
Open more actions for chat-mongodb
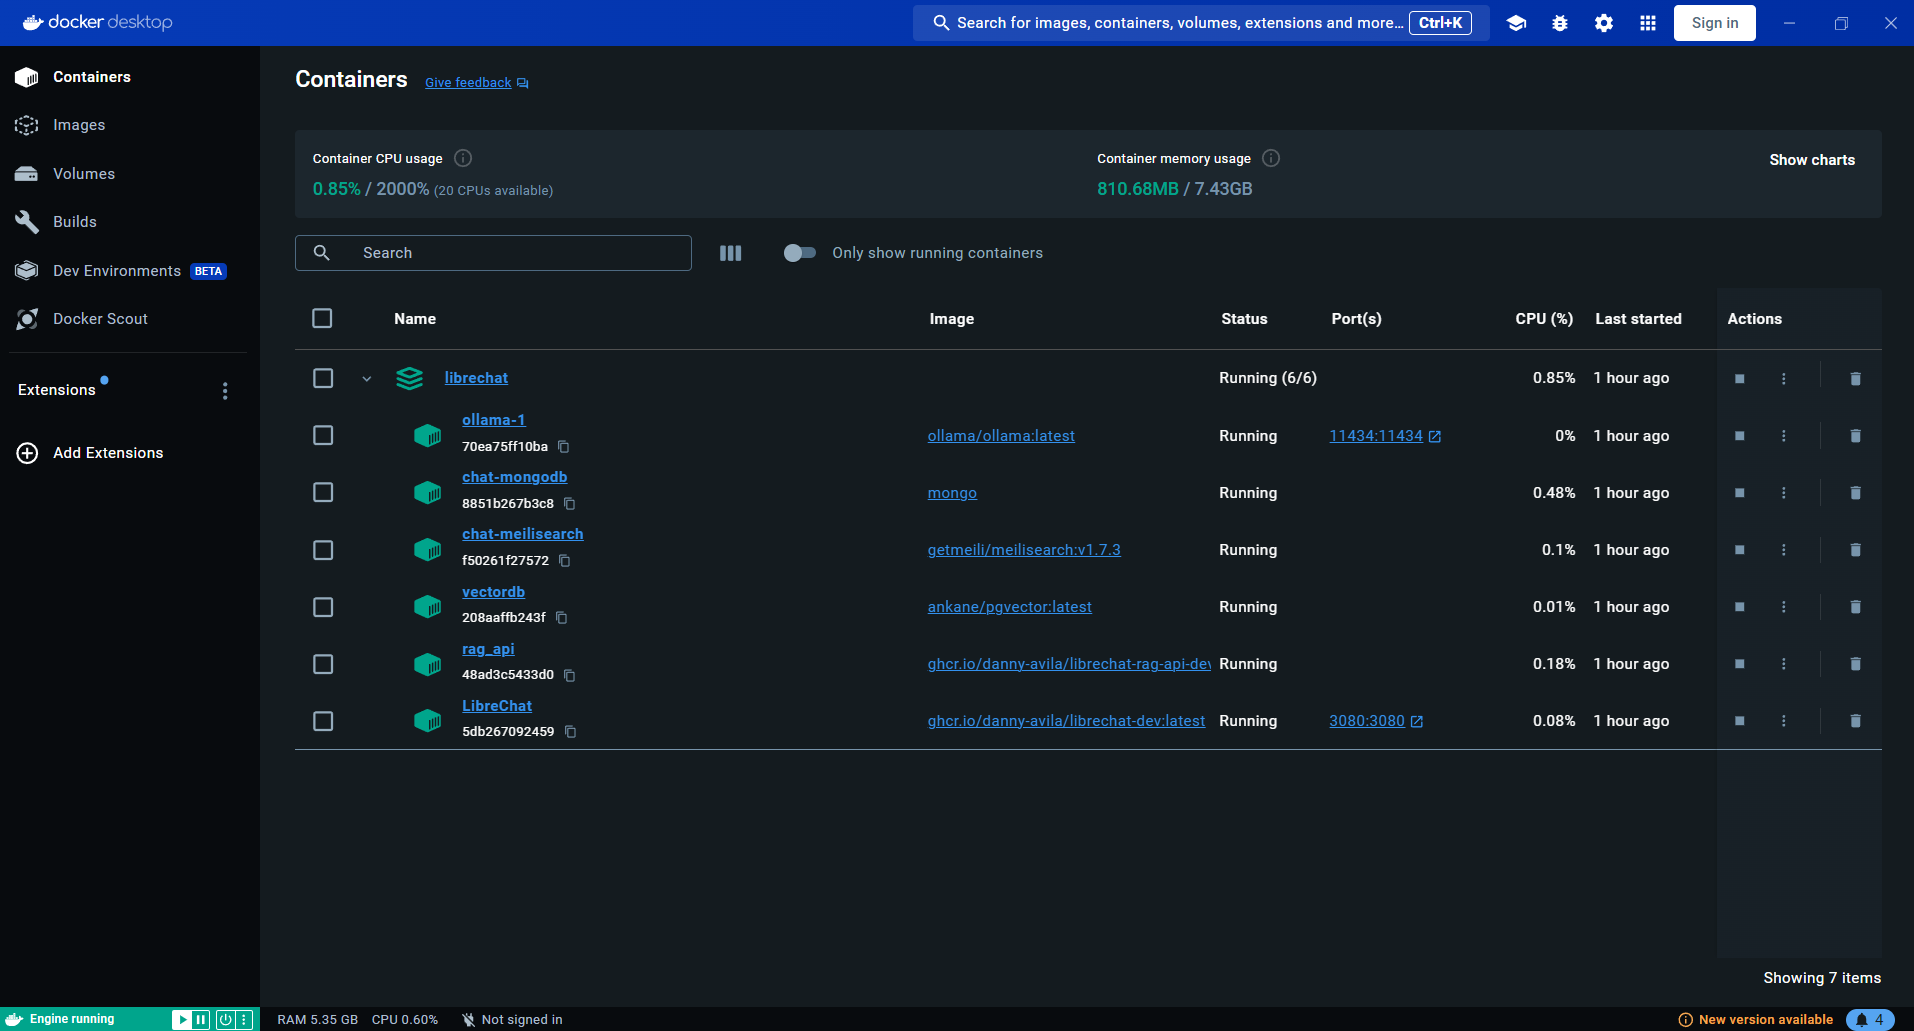1784,493
